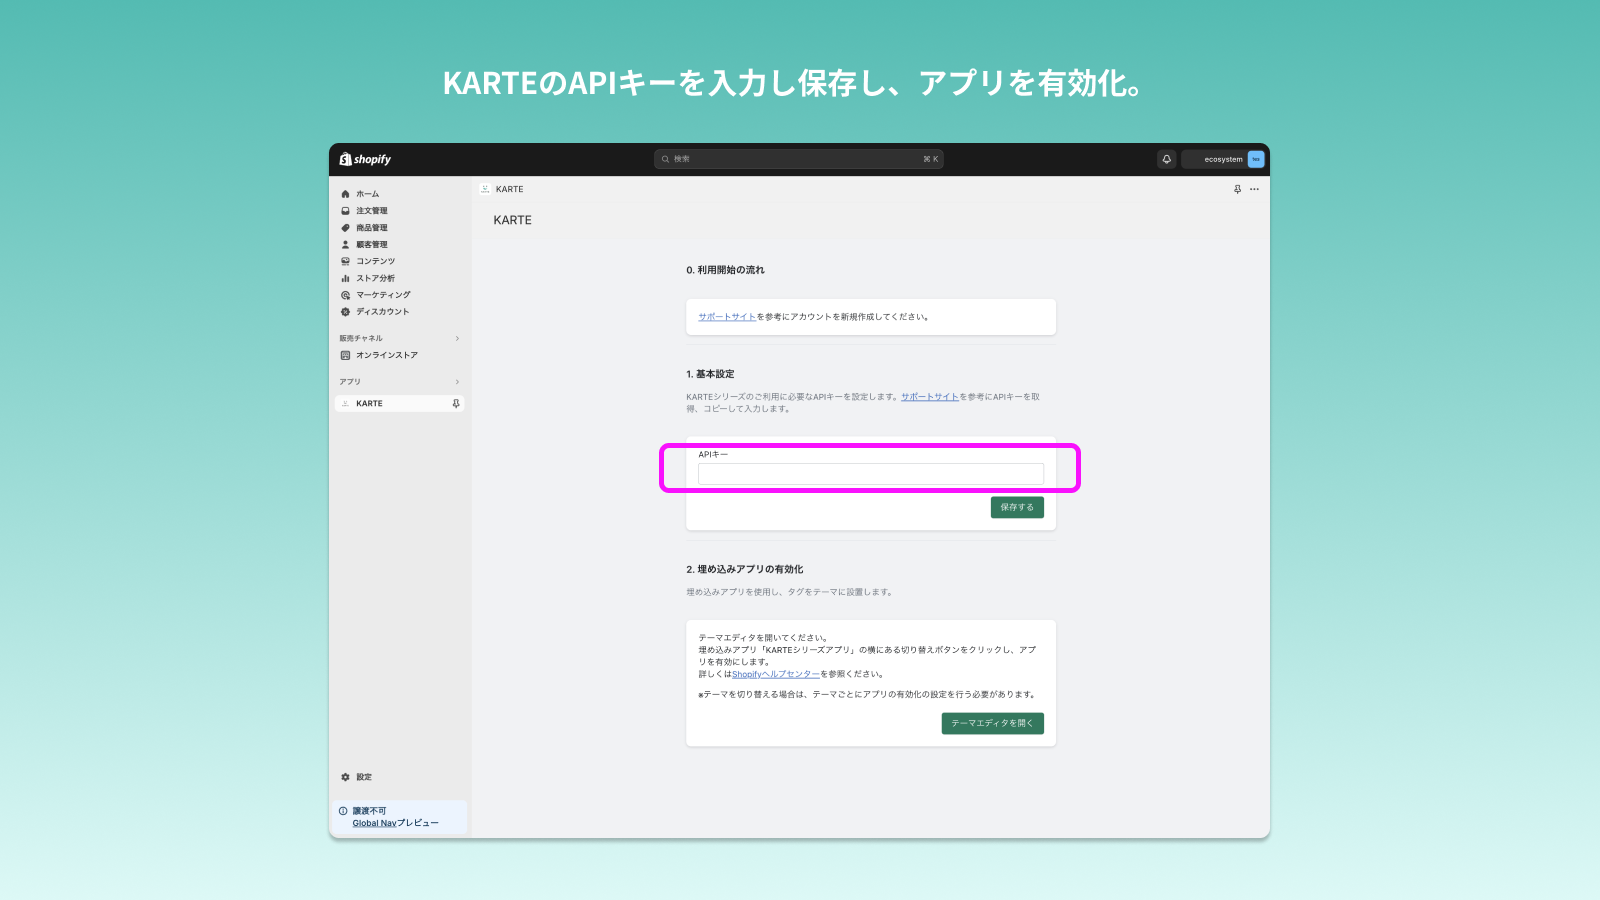Image resolution: width=1600 pixels, height=900 pixels.
Task: Open 商品管理 via the tag icon
Action: coord(346,227)
